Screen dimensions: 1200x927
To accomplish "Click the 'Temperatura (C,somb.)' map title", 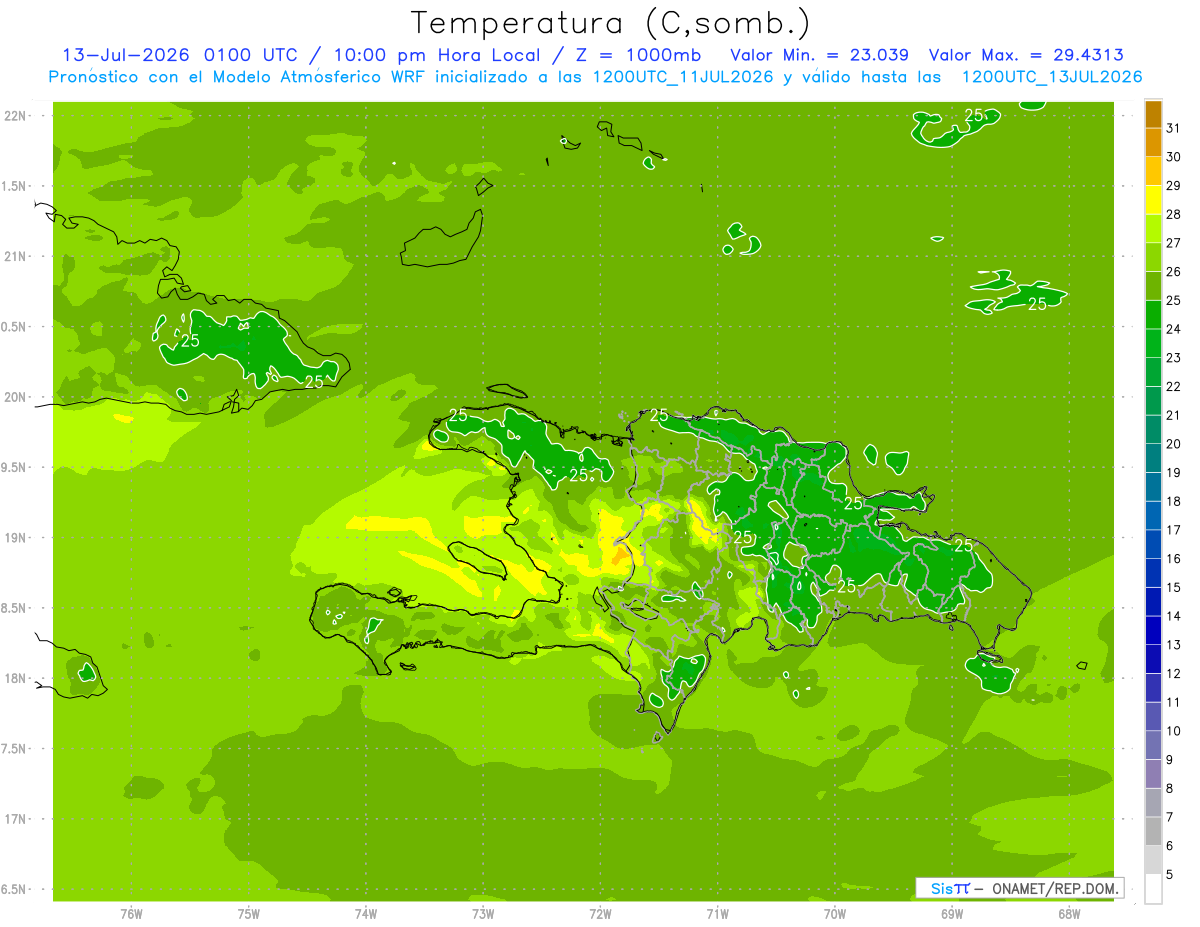I will click(x=610, y=22).
